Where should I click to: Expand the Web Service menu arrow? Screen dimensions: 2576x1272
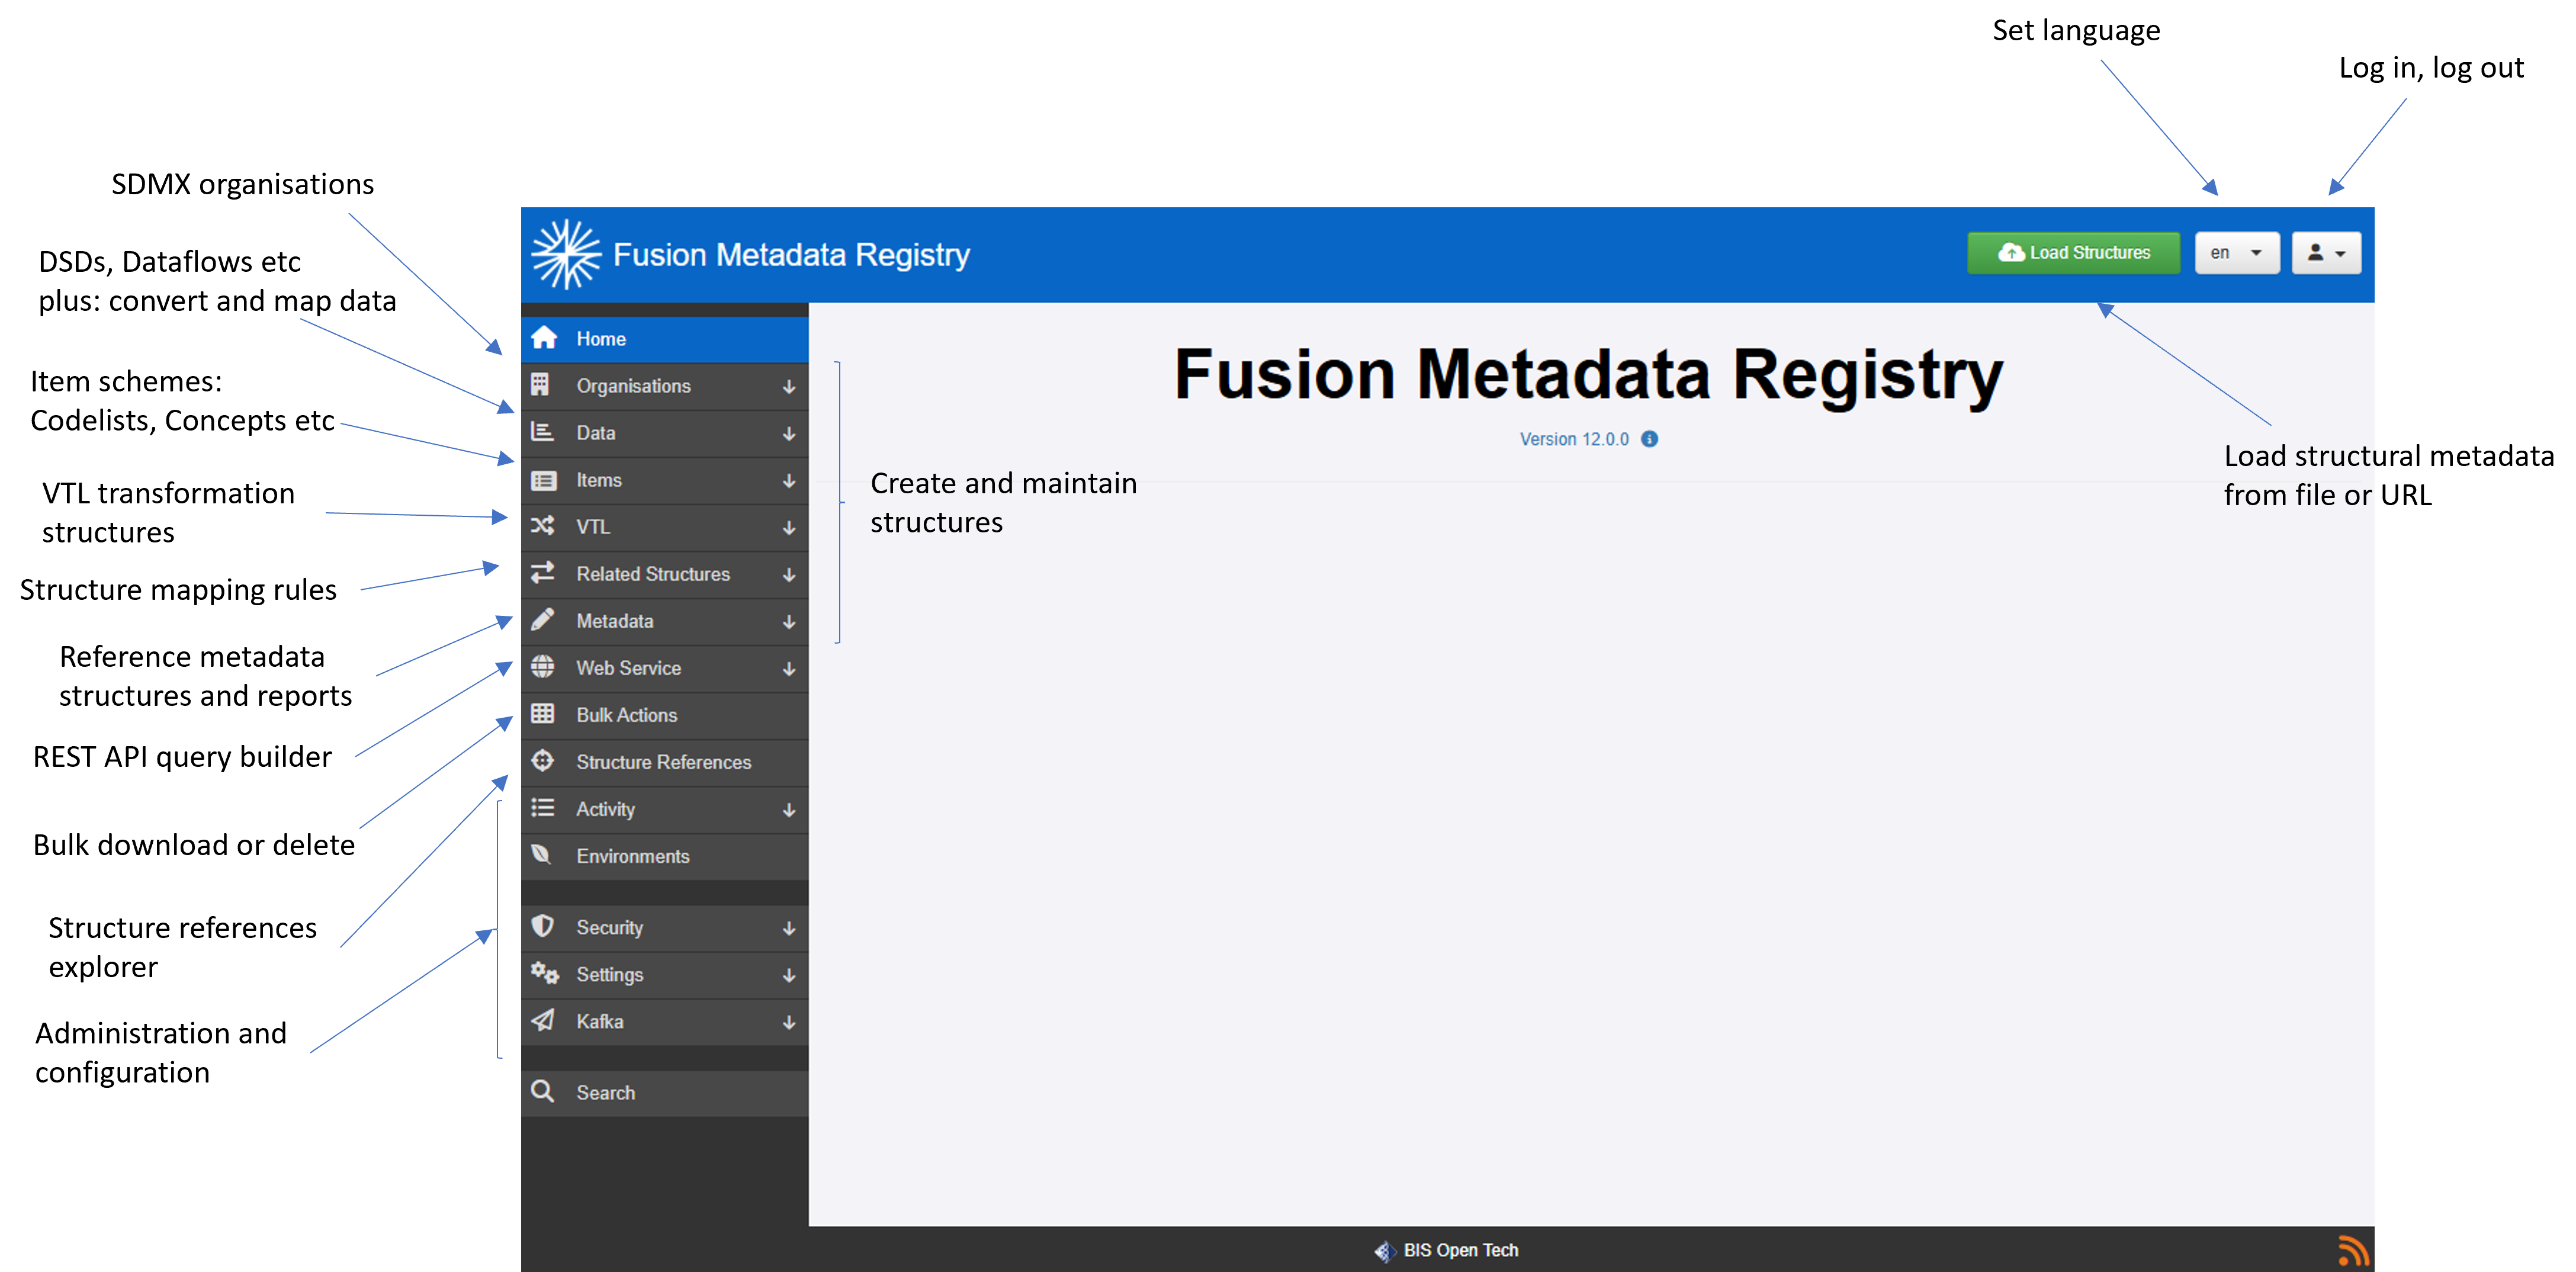pos(789,668)
